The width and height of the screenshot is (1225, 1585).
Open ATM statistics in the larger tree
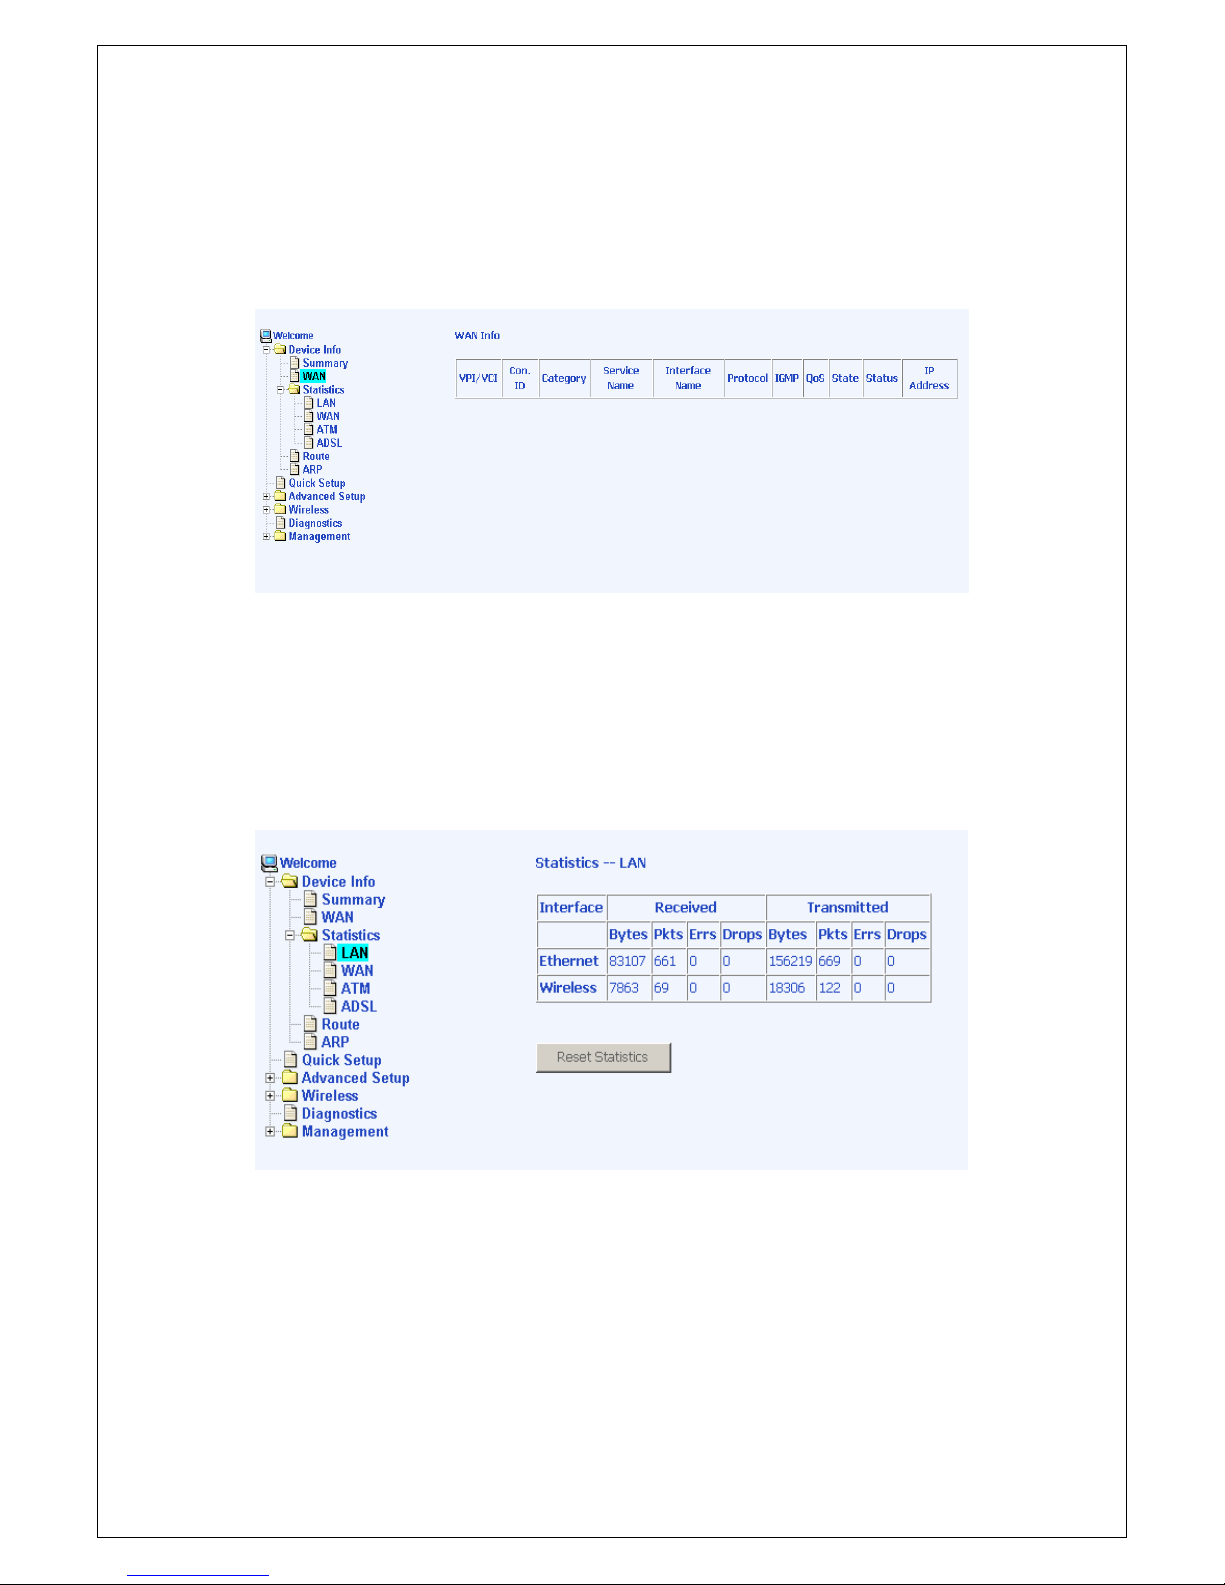[355, 988]
